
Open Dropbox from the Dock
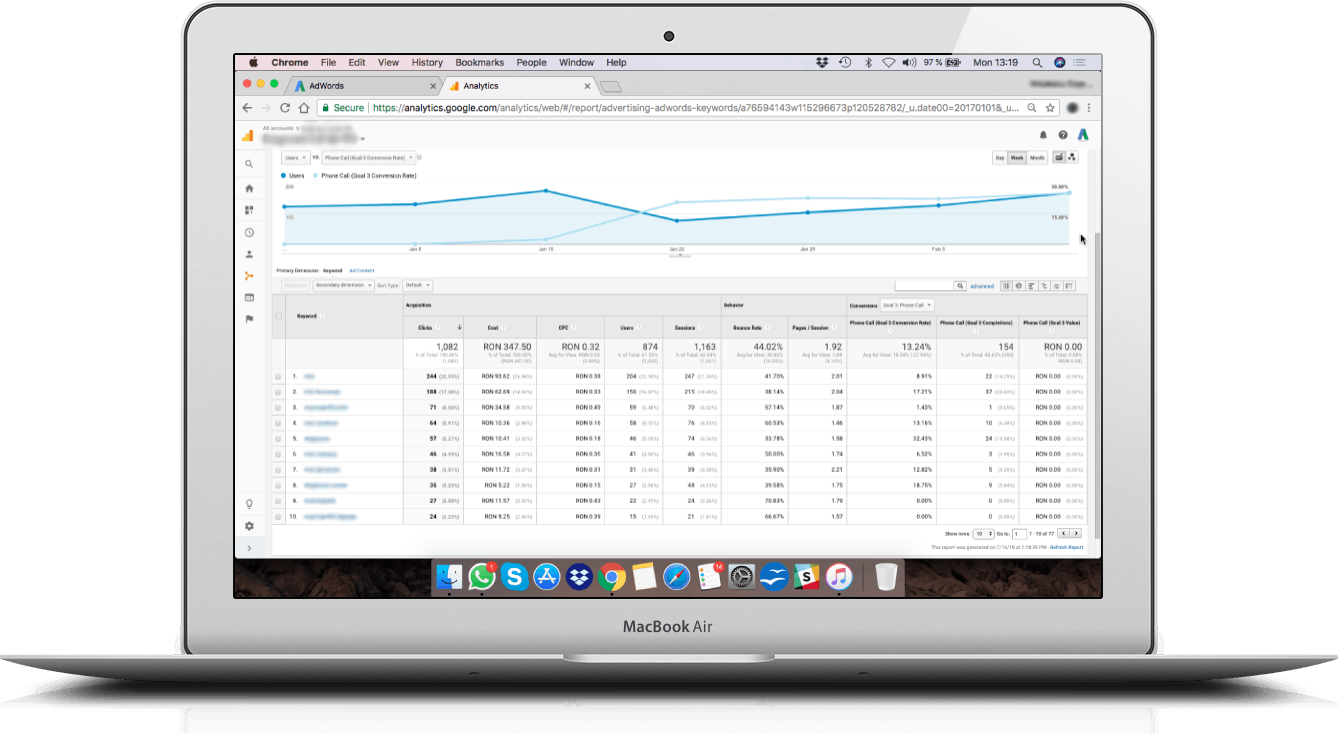579,576
